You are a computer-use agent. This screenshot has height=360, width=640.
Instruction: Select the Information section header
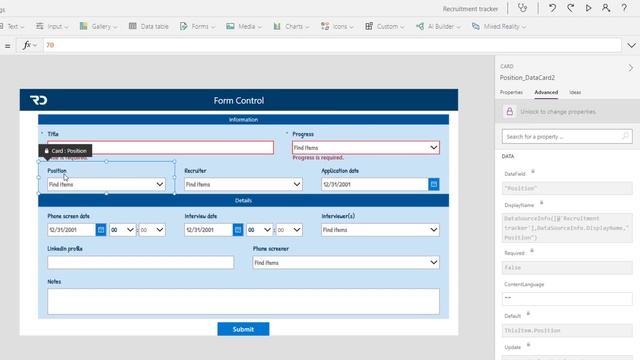(x=243, y=120)
